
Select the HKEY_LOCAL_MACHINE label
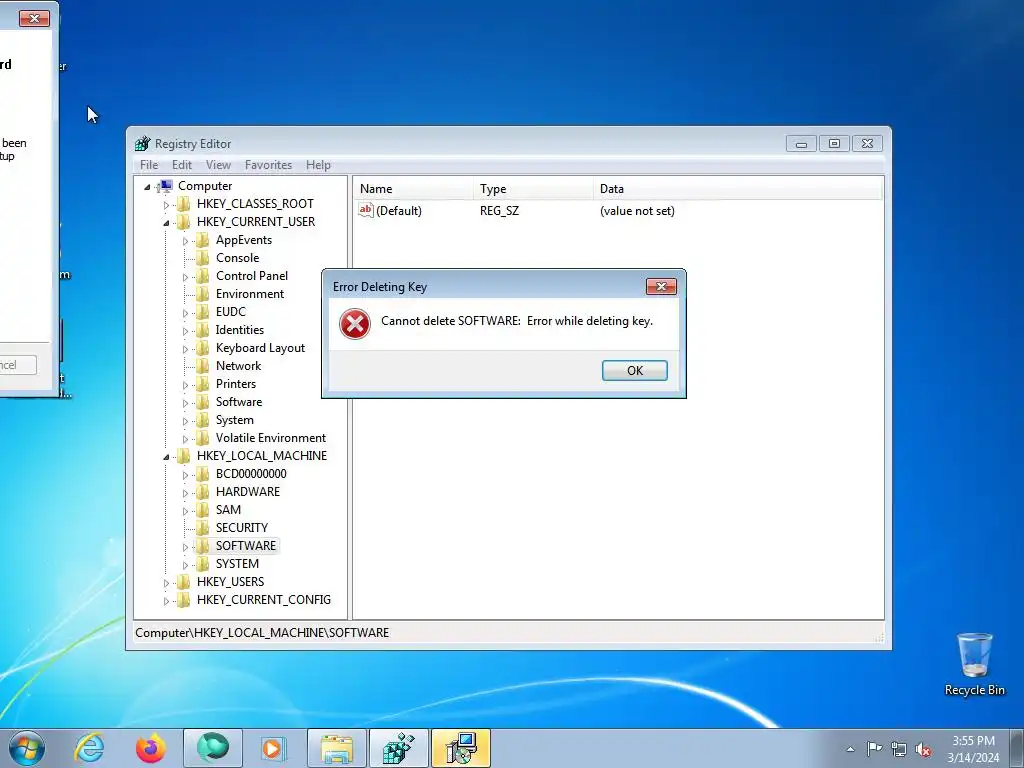tap(262, 456)
